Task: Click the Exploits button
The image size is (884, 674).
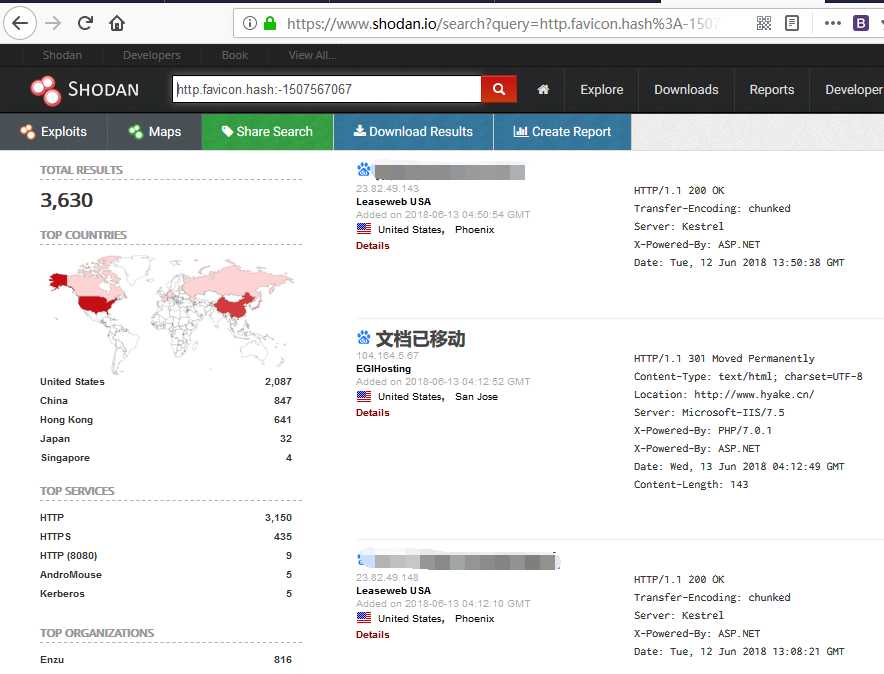Action: 54,132
